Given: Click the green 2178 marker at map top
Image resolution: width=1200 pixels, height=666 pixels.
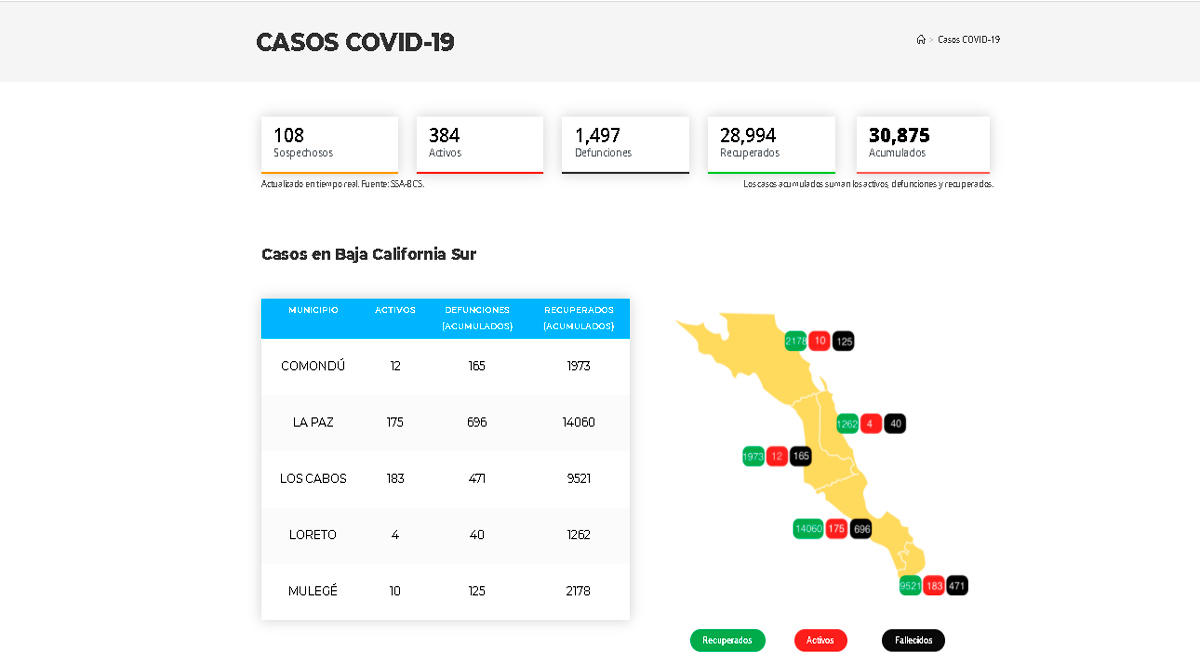Looking at the screenshot, I should click(796, 341).
